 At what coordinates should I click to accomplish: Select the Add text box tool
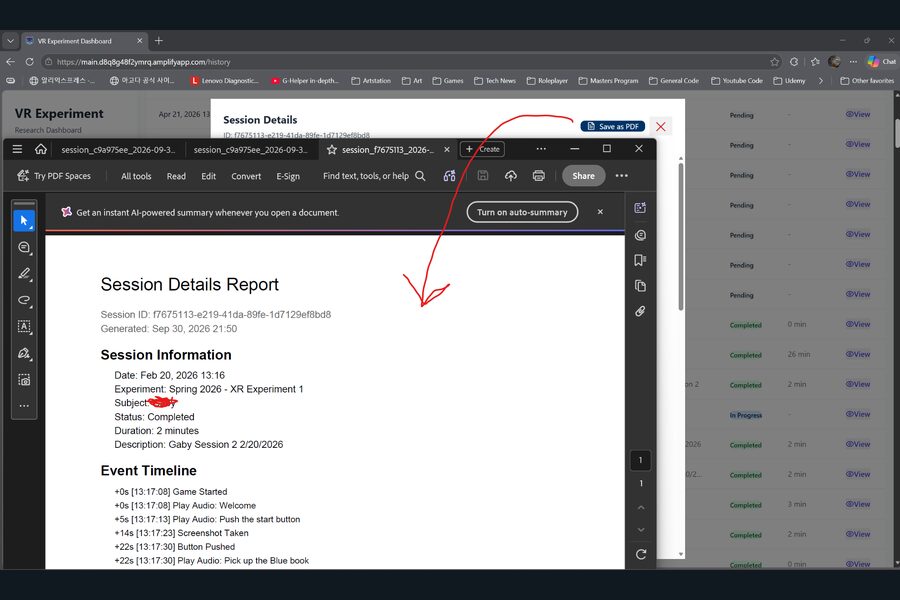pyautogui.click(x=24, y=327)
